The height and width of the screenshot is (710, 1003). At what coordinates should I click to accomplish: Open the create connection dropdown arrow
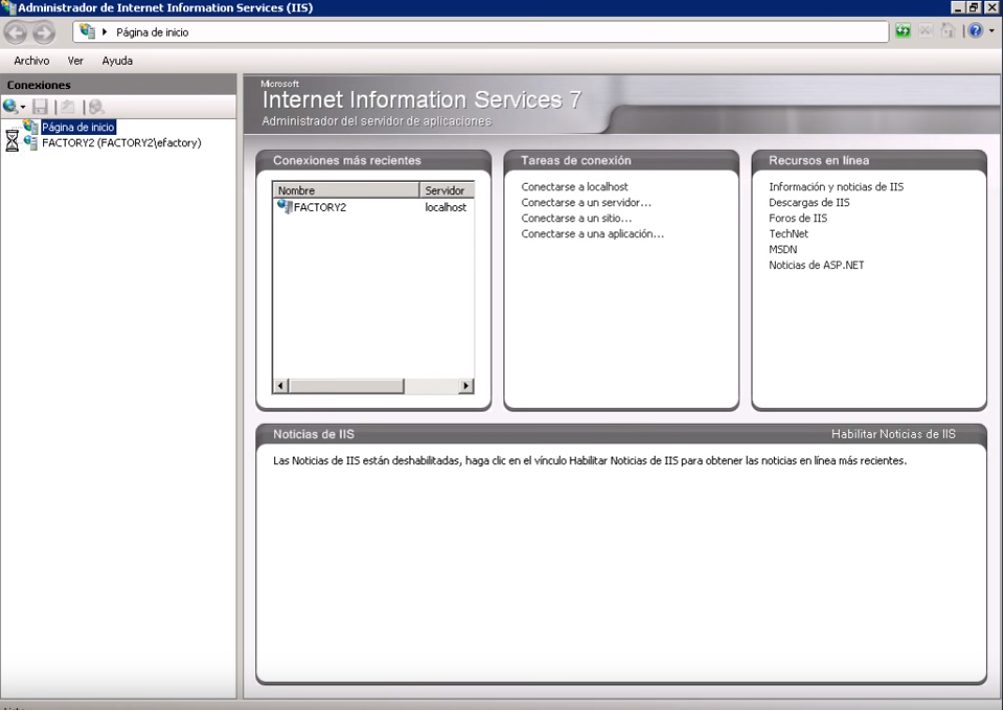(23, 107)
